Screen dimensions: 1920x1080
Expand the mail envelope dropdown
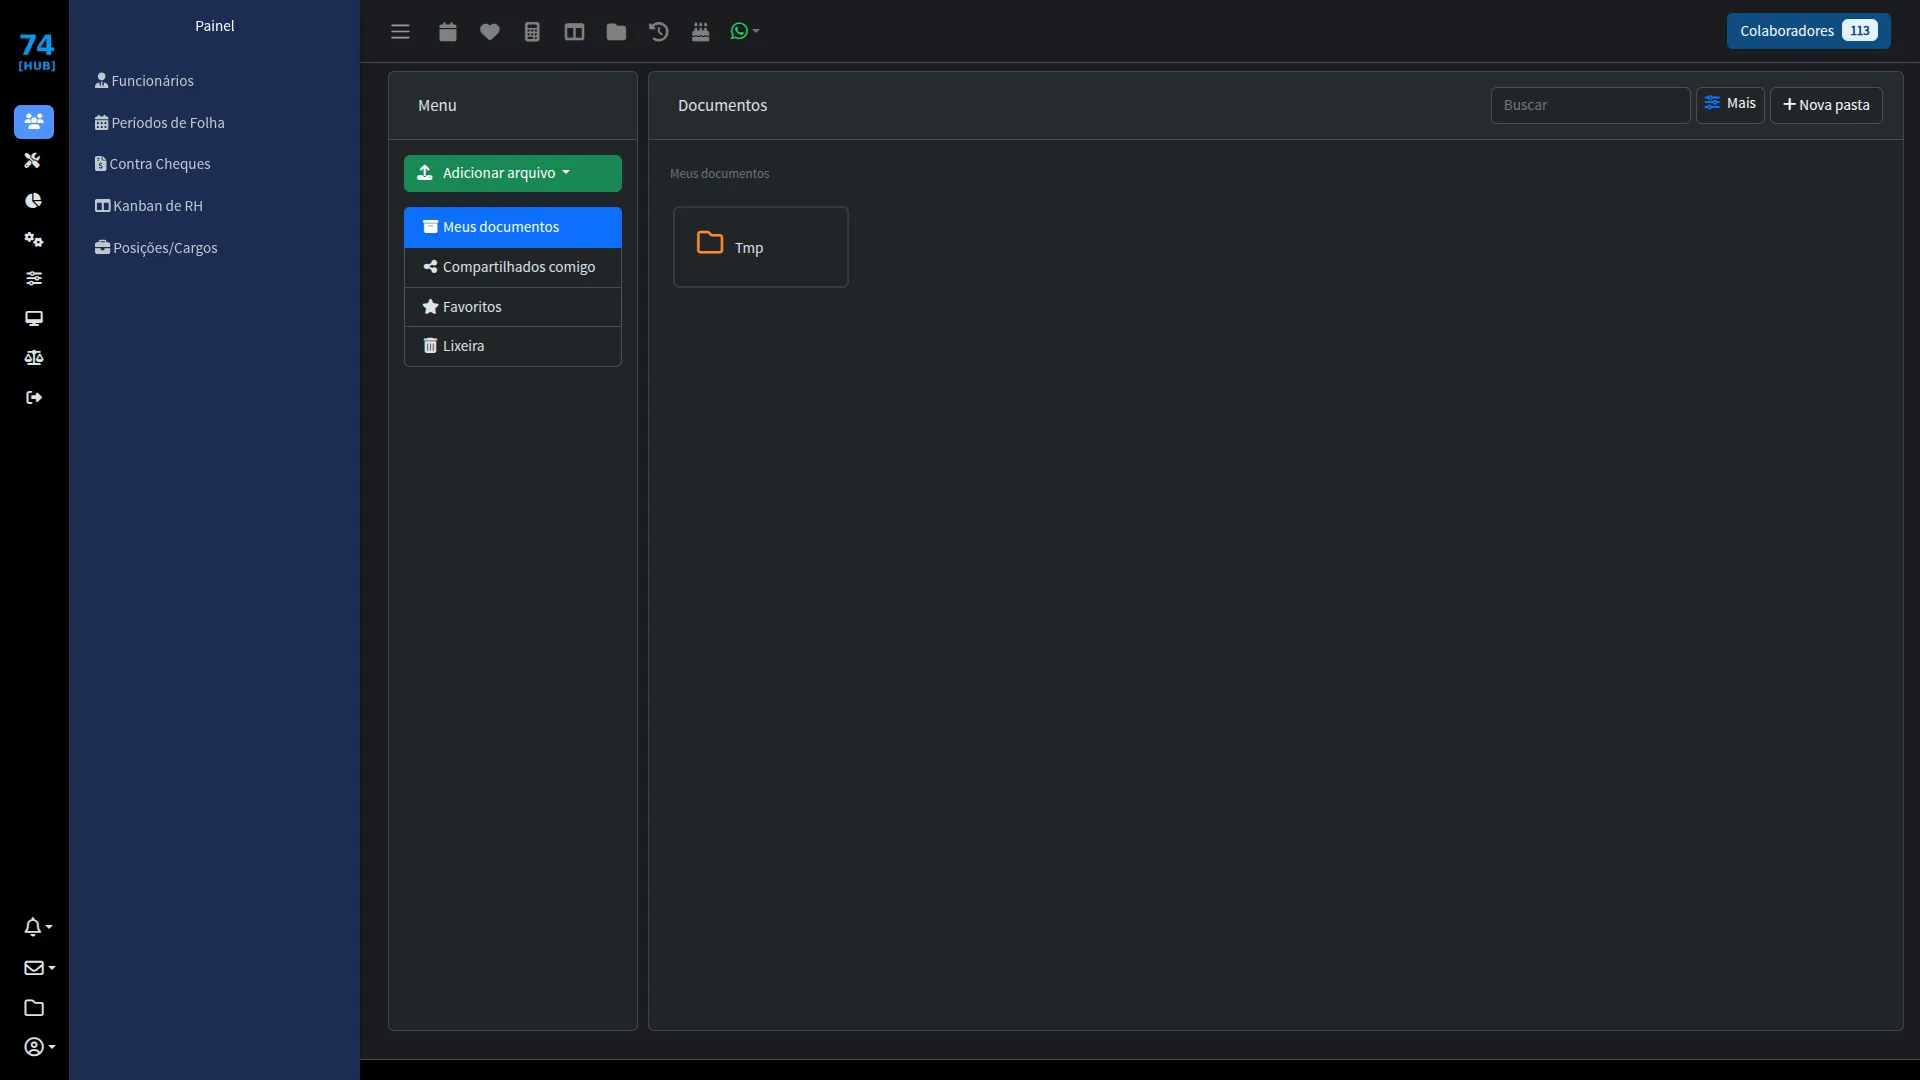39,968
